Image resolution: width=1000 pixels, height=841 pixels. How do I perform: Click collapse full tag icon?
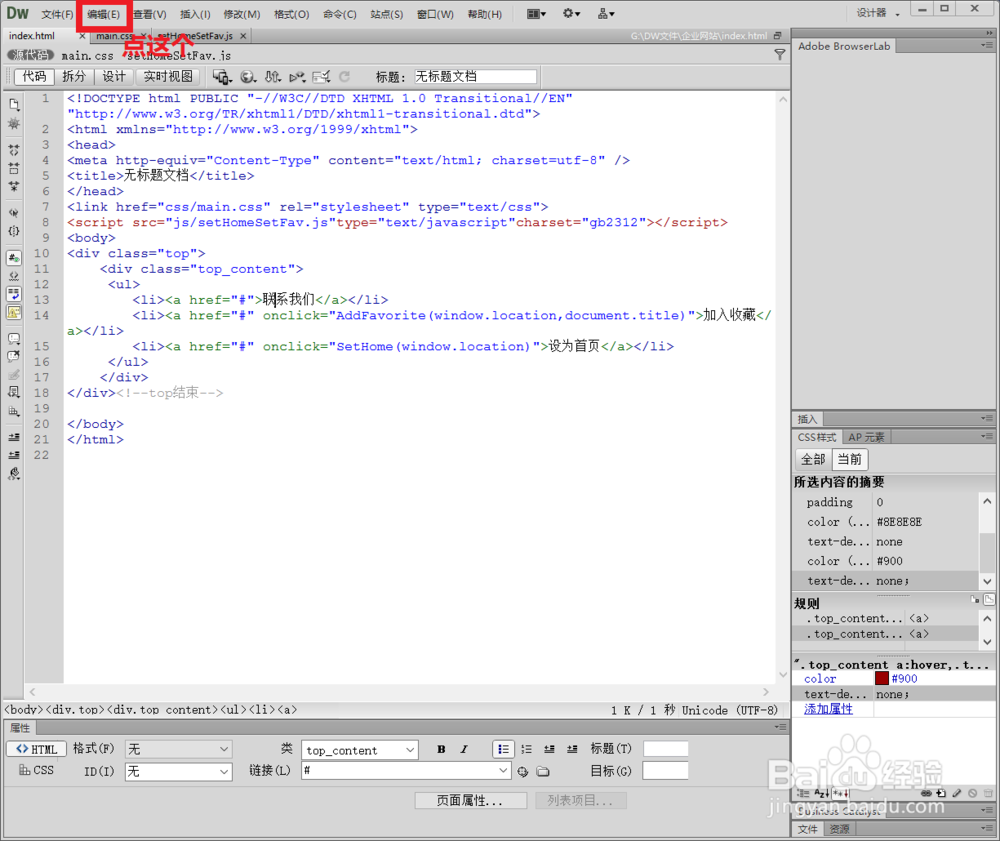(x=14, y=150)
